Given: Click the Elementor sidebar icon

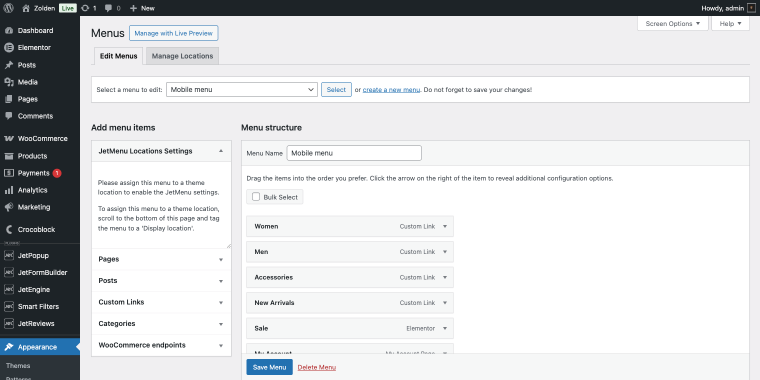Looking at the screenshot, I should [9, 48].
